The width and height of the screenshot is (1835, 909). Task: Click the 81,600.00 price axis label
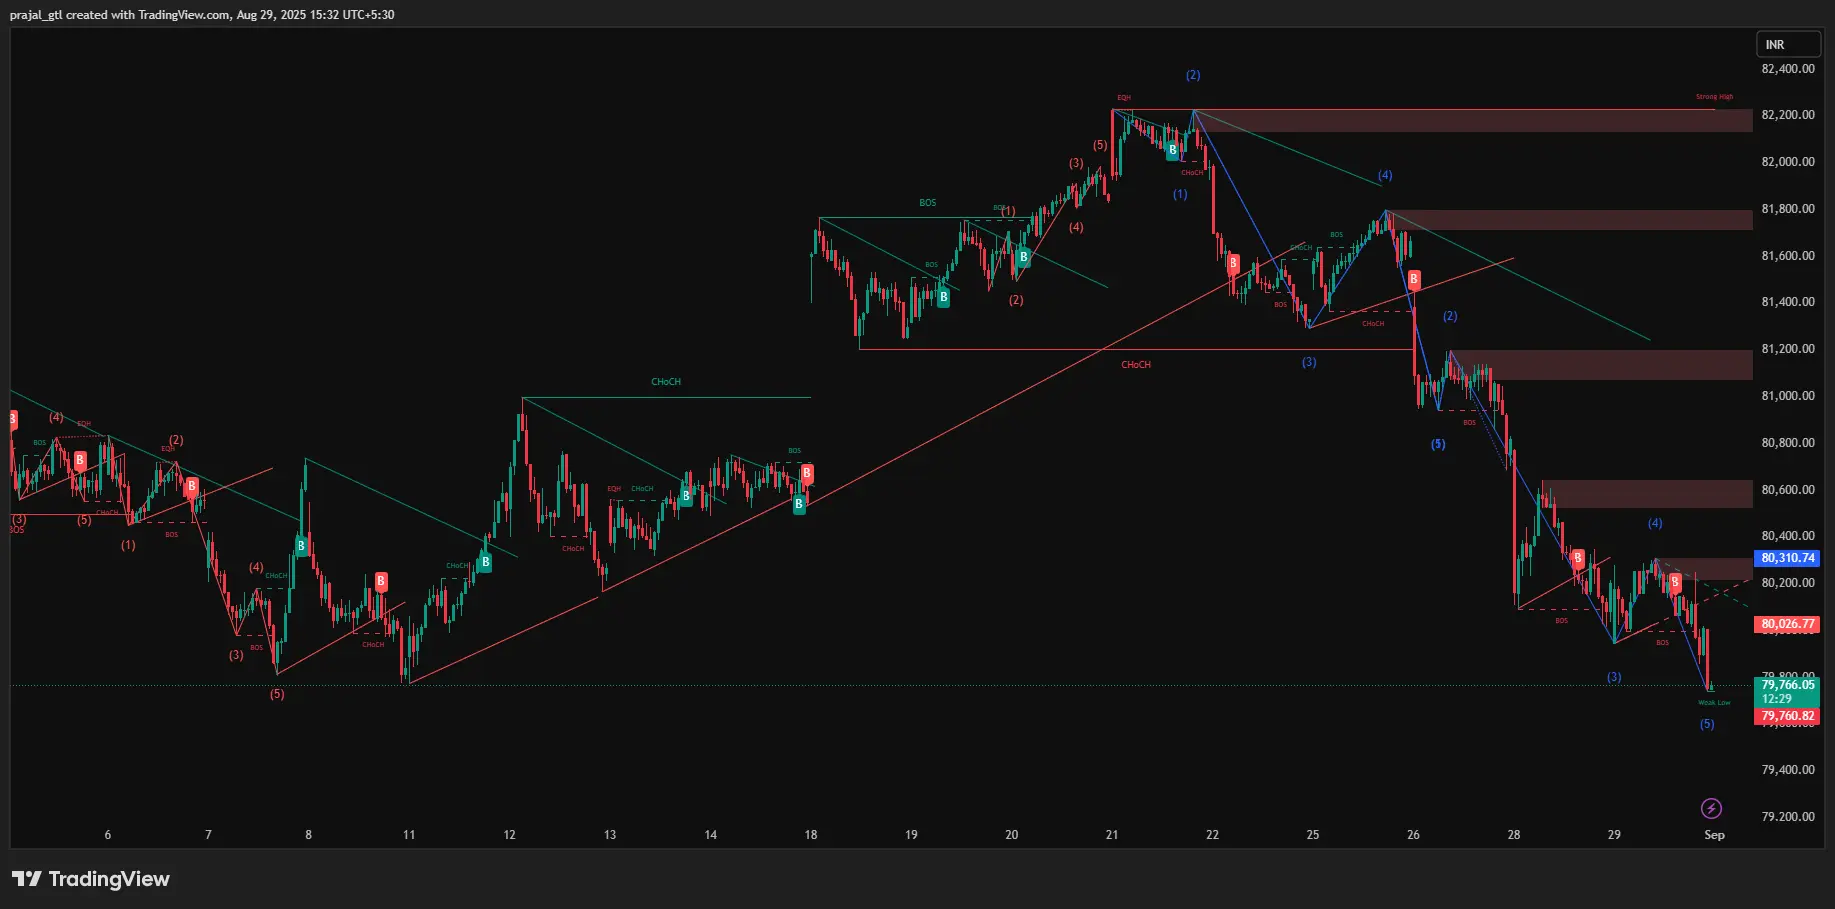coord(1788,256)
